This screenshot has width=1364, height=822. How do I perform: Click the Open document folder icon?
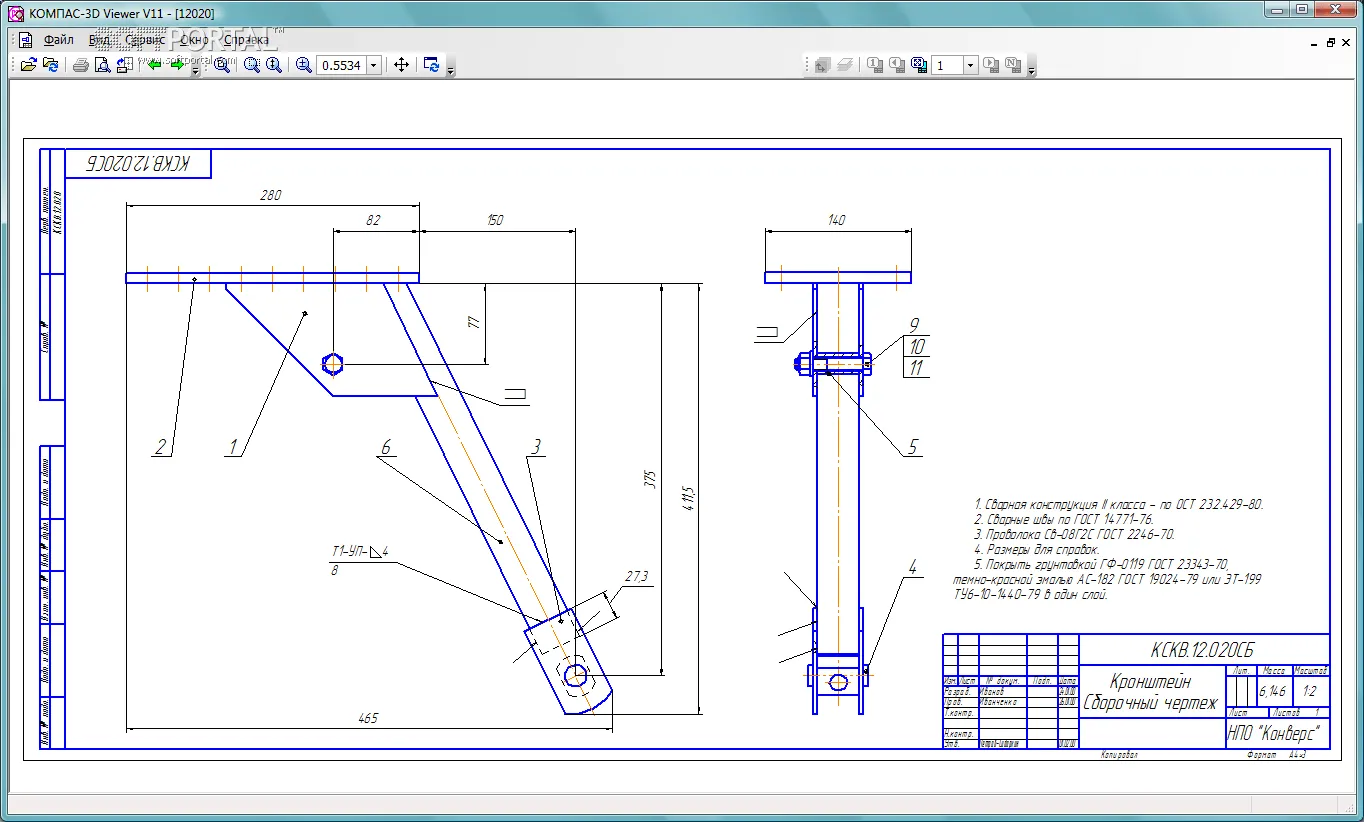(x=29, y=65)
